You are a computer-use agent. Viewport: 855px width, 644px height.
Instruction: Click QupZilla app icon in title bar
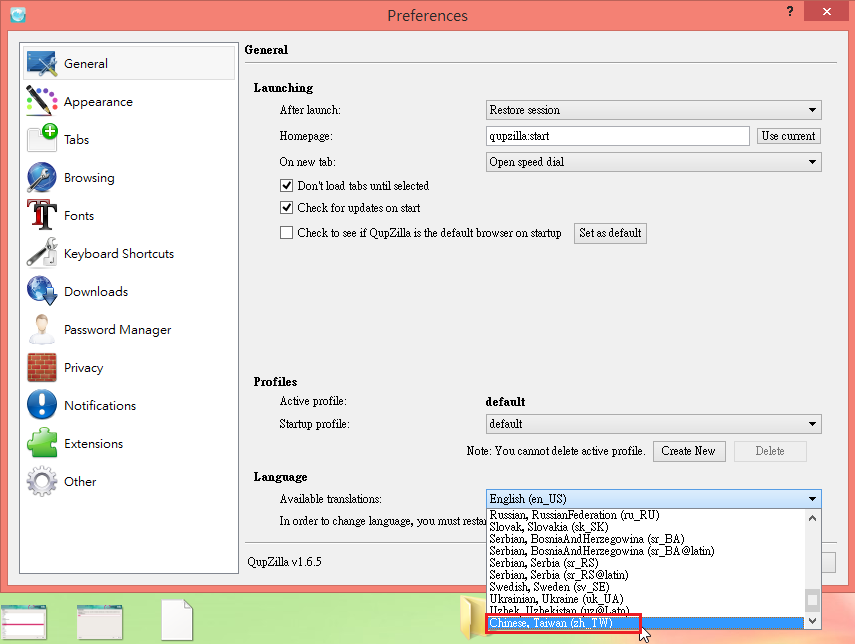coord(18,15)
